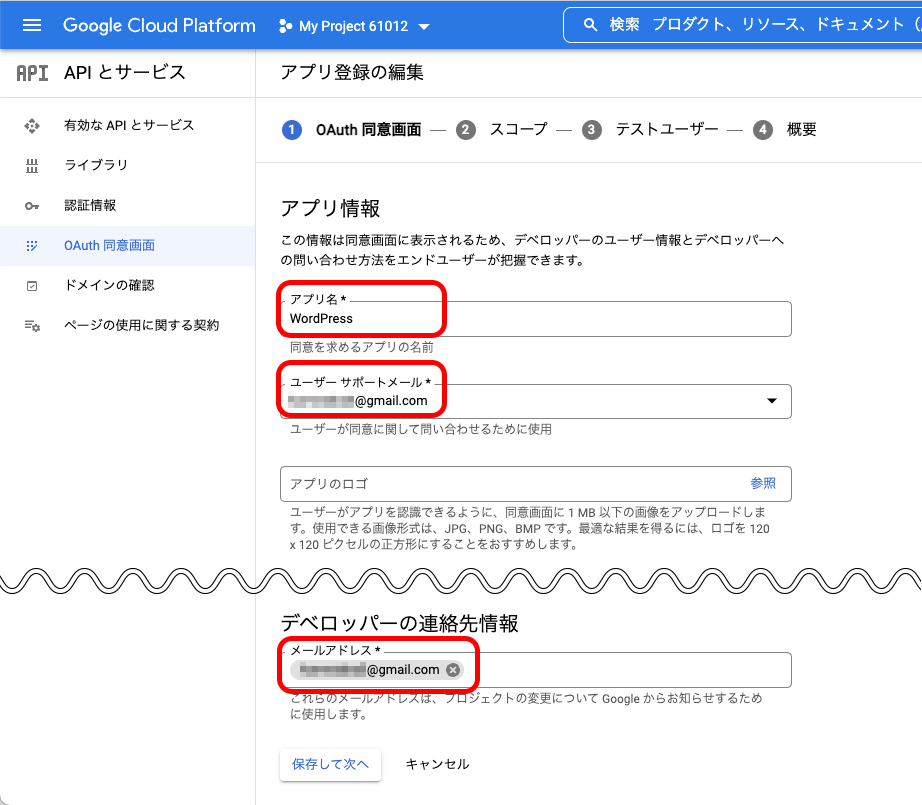Open 認証情報 in the sidebar menu
922x805 pixels.
click(x=90, y=206)
